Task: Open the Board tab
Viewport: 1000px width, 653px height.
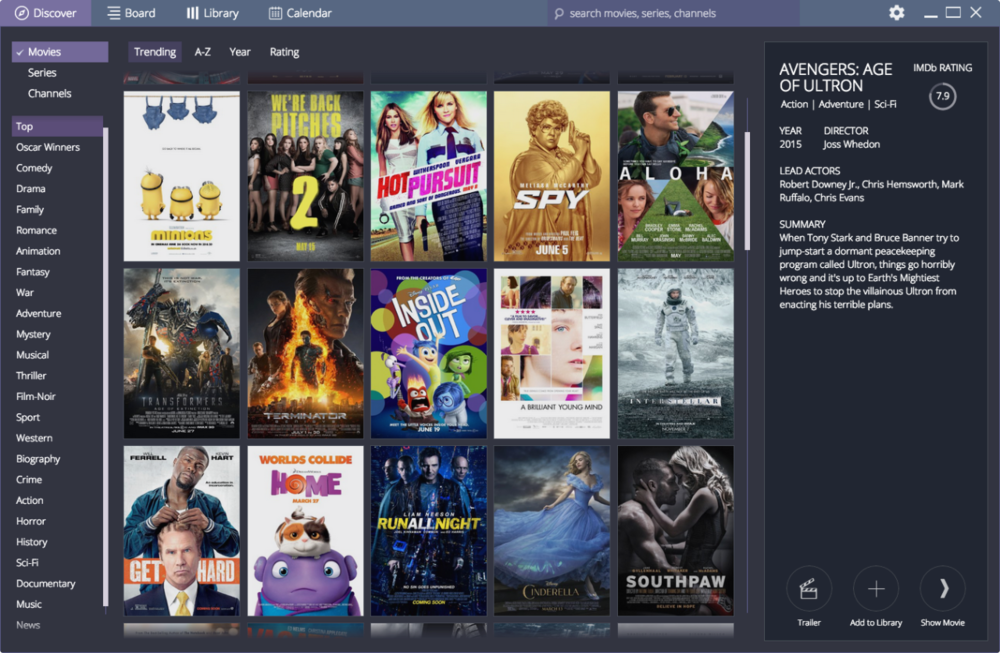Action: [131, 13]
